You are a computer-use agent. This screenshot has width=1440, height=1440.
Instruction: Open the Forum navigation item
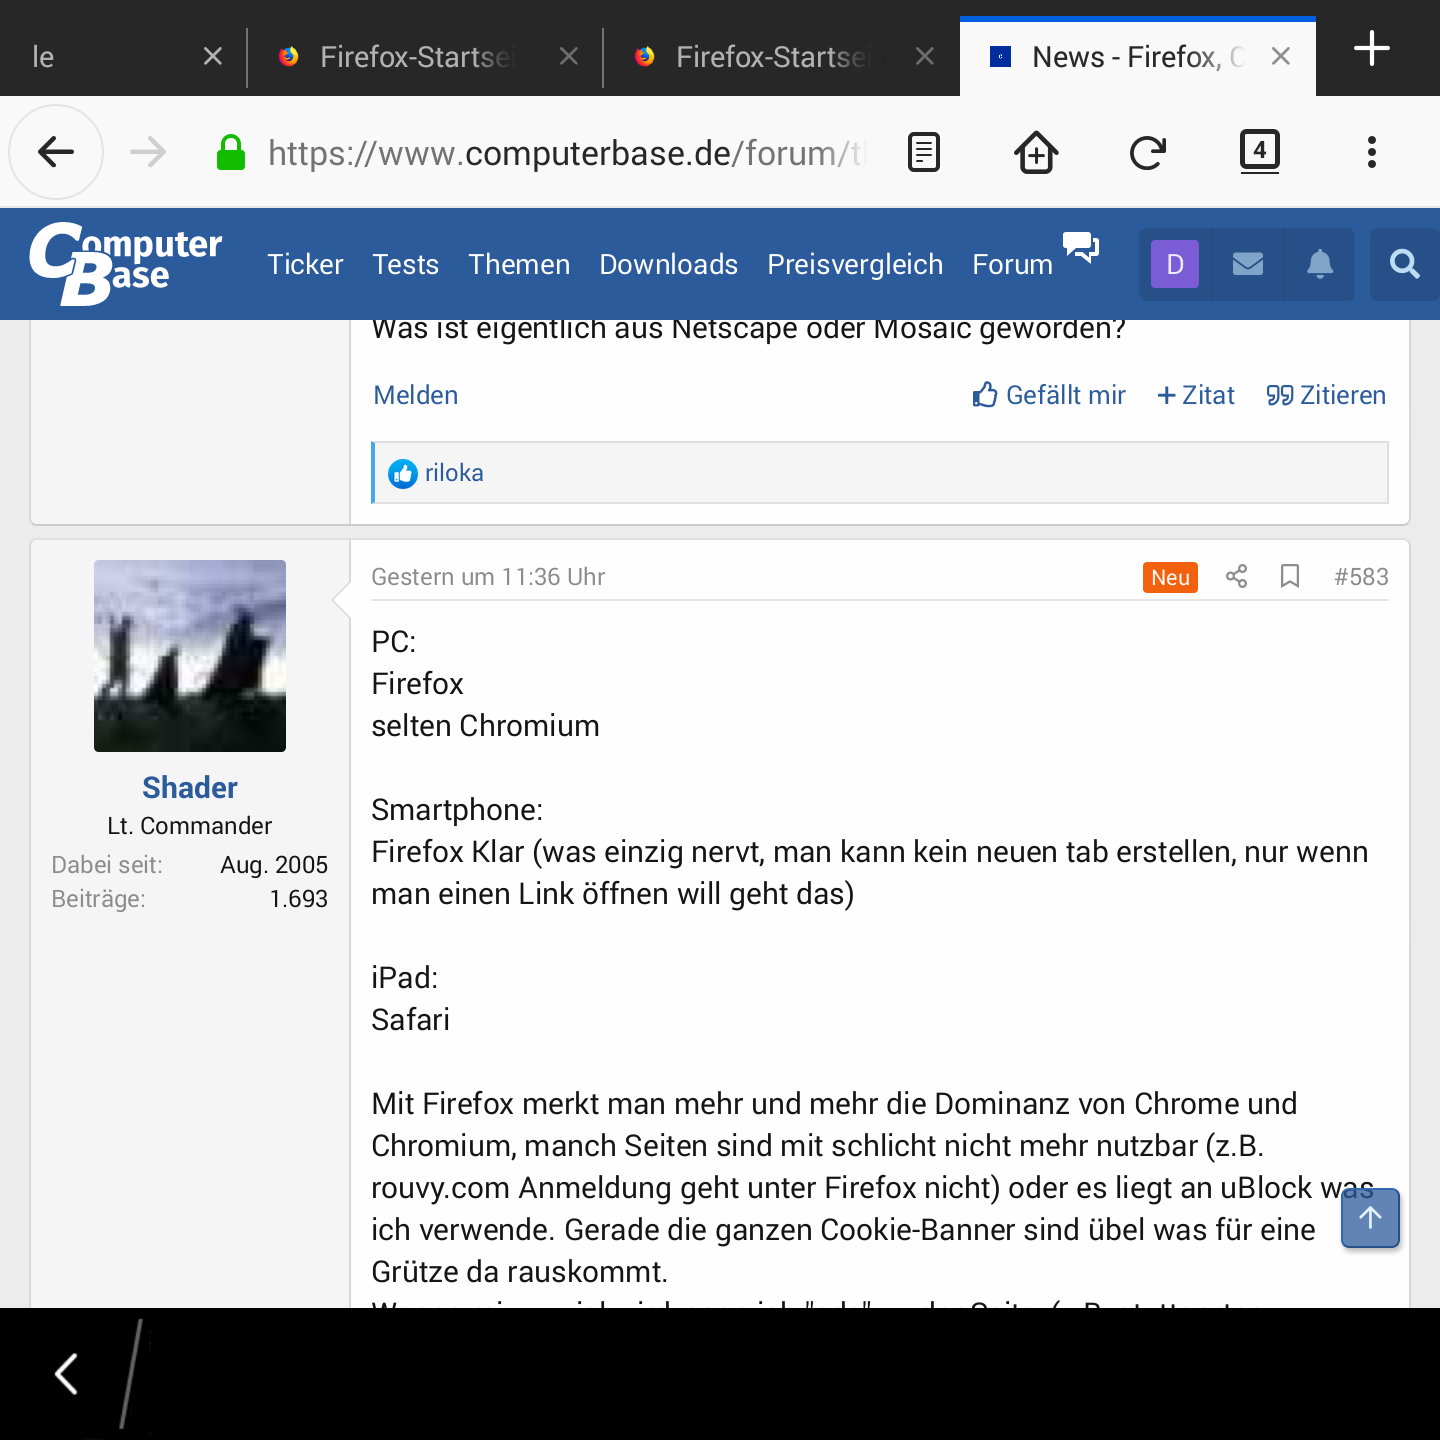1012,264
